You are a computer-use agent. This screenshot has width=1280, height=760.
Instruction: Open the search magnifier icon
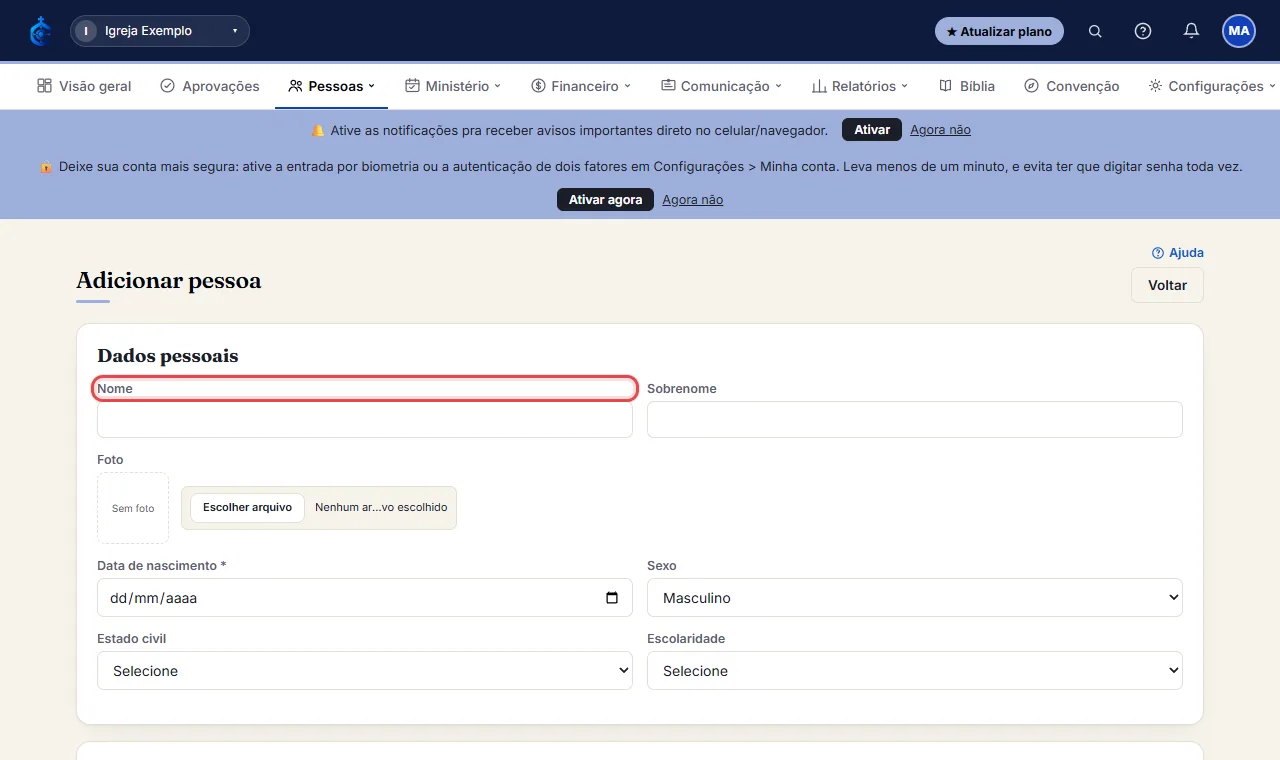coord(1095,31)
